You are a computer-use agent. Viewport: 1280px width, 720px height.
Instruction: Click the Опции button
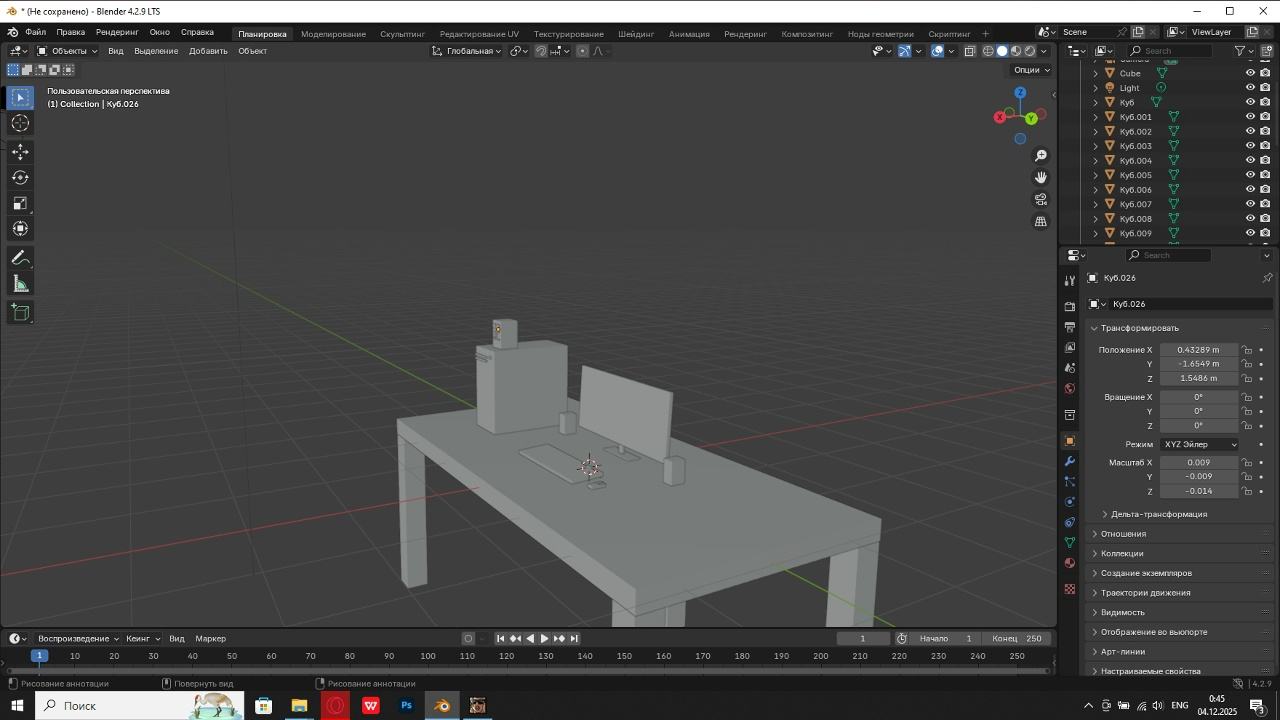coord(1032,70)
